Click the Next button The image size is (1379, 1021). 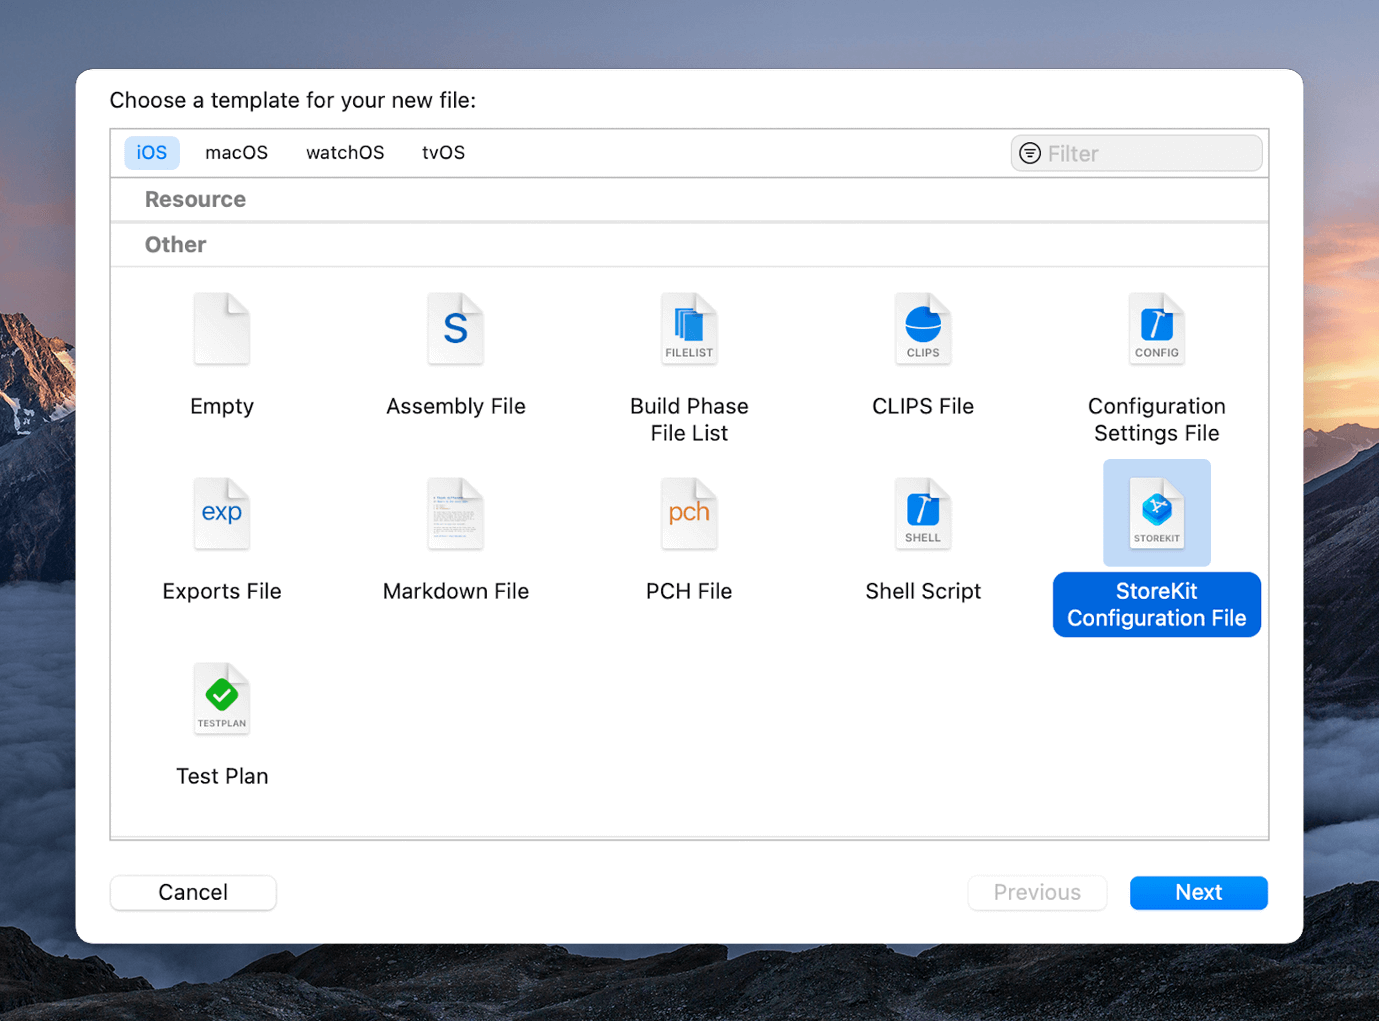coord(1198,892)
